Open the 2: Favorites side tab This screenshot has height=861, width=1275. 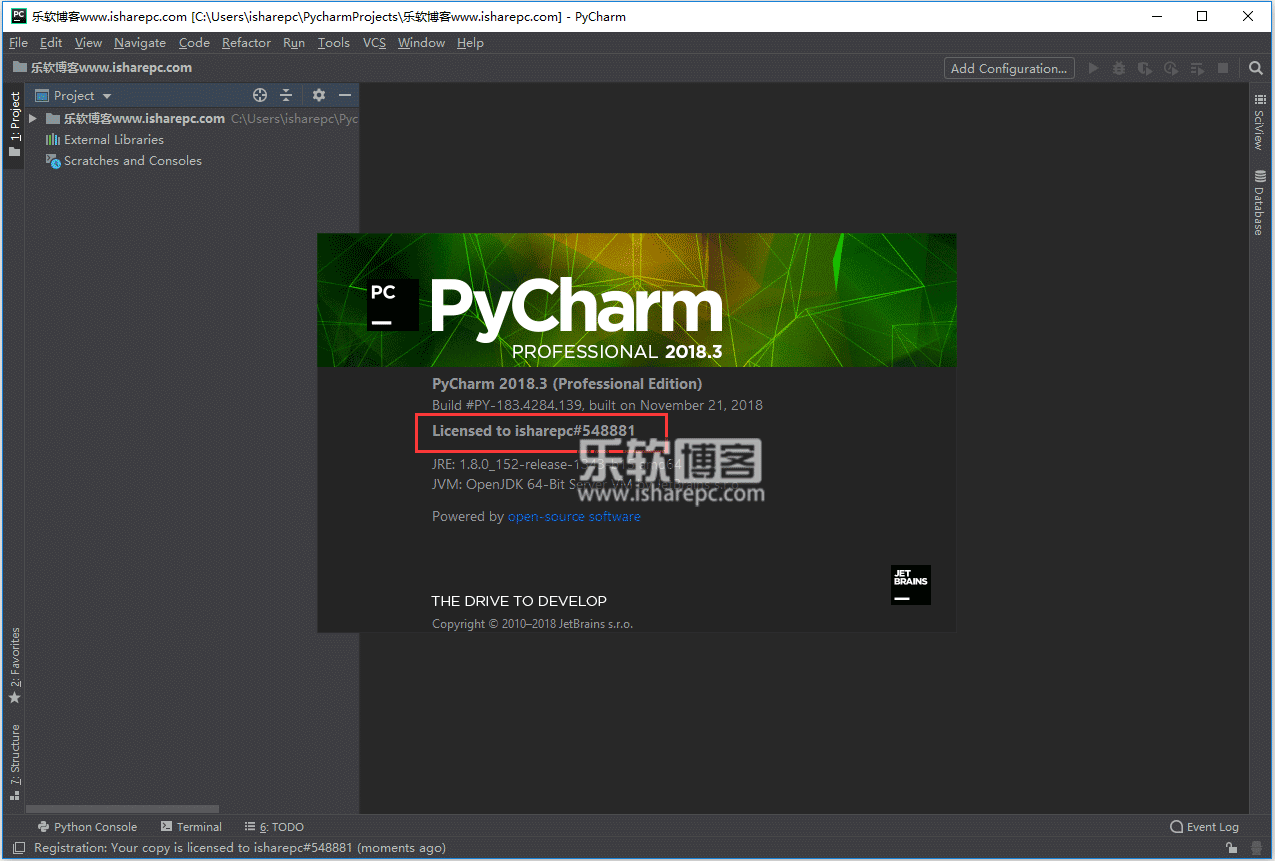tap(14, 666)
